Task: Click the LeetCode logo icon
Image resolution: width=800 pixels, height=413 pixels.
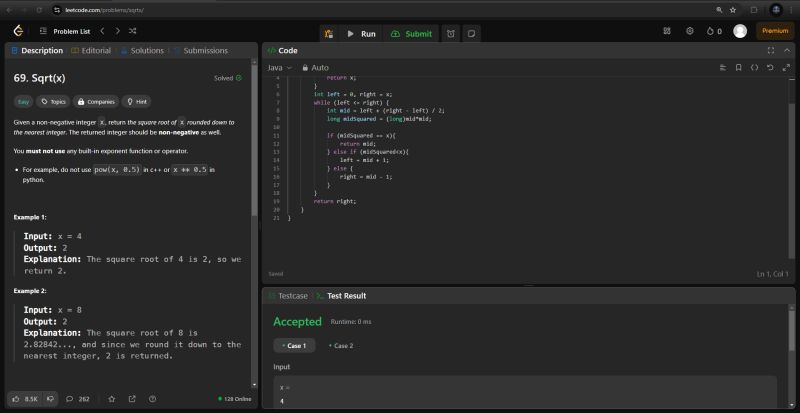Action: click(18, 31)
